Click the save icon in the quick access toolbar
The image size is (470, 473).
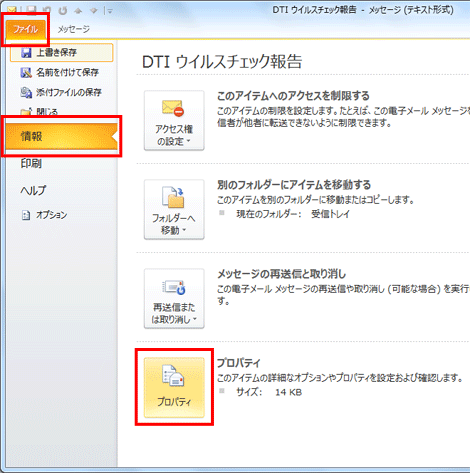[x=31, y=10]
